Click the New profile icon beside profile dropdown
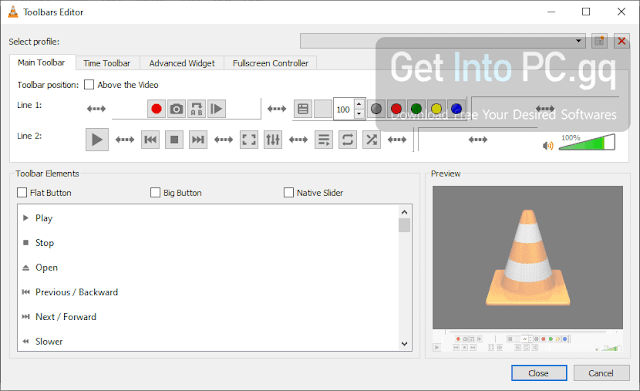Screen dimensions: 640x391 (x=599, y=41)
